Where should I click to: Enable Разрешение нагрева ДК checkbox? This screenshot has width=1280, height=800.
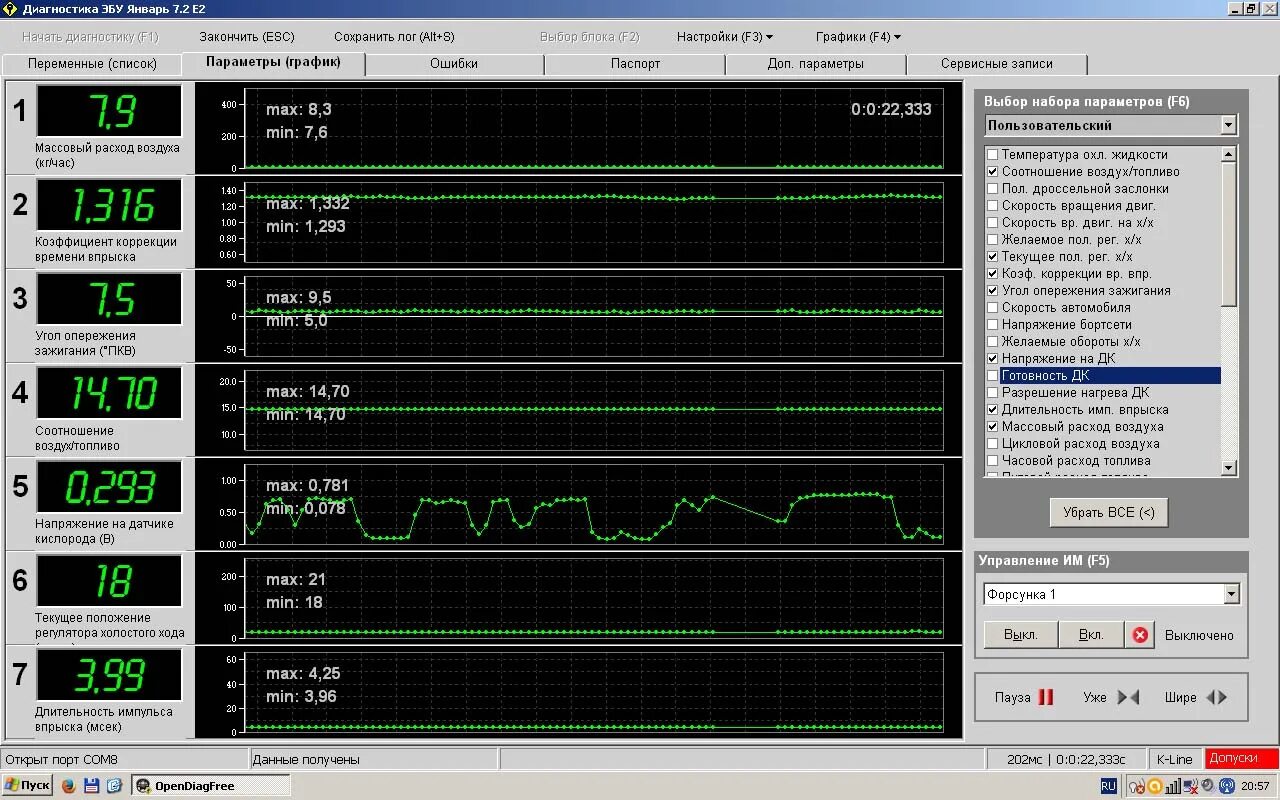(992, 393)
